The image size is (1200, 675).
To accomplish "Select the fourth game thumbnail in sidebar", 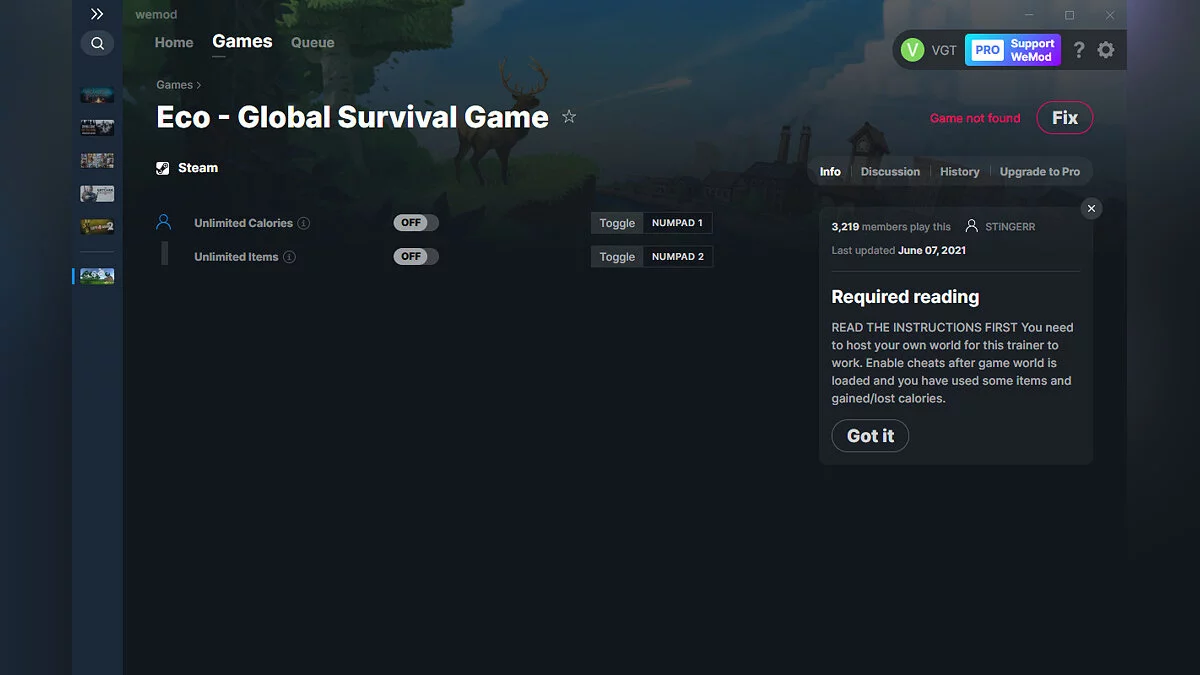I will point(97,194).
